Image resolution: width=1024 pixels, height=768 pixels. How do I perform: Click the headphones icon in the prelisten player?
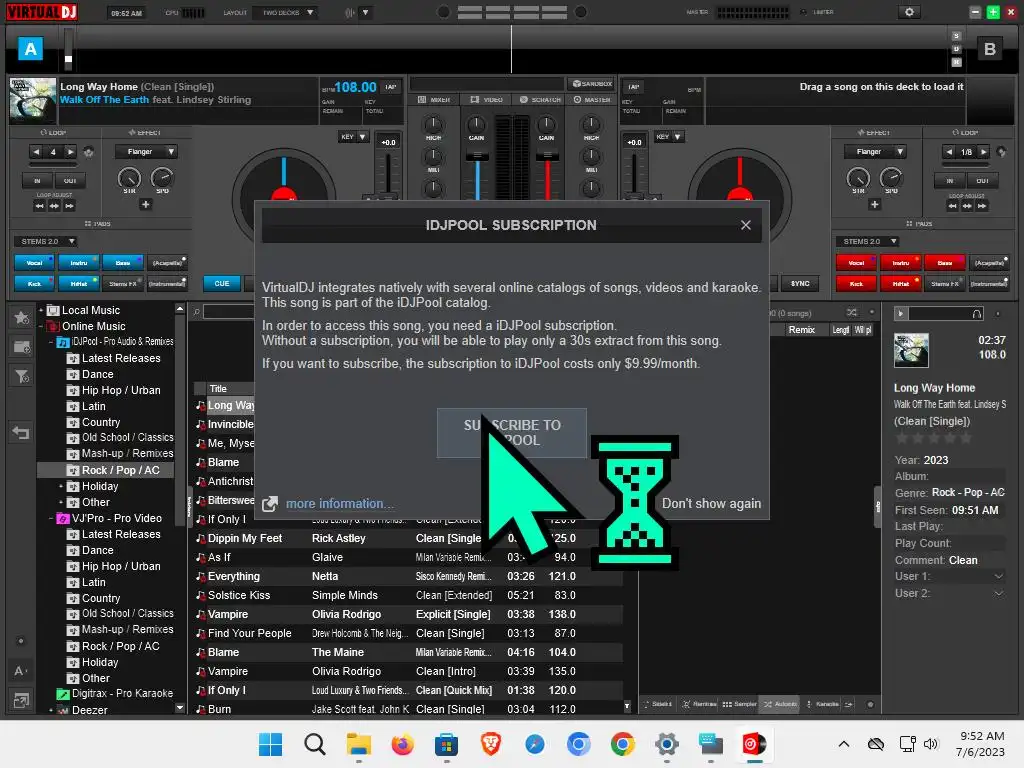(976, 314)
